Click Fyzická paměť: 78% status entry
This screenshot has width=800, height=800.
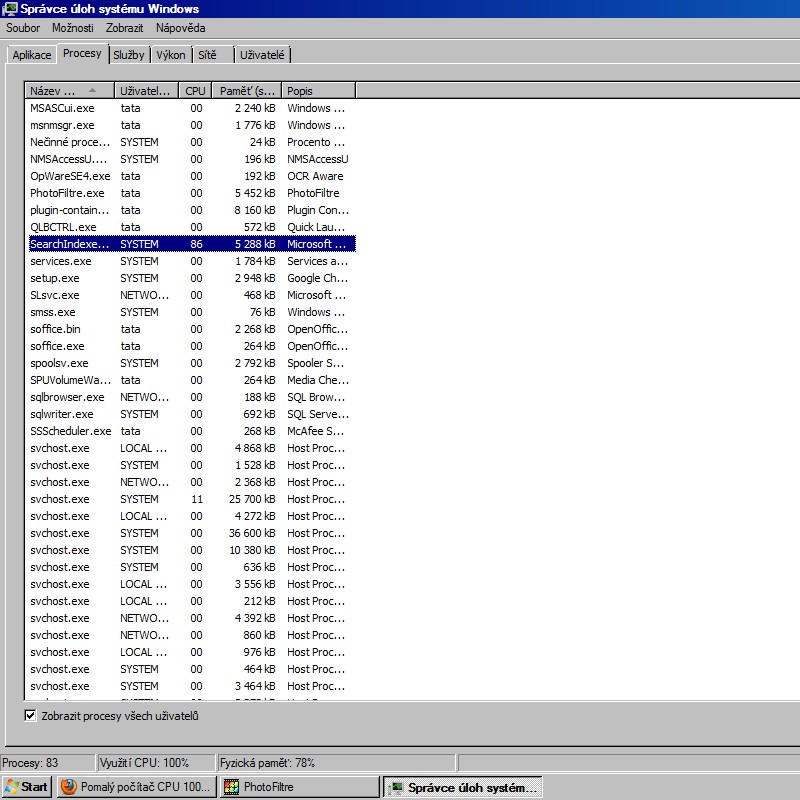(x=336, y=763)
